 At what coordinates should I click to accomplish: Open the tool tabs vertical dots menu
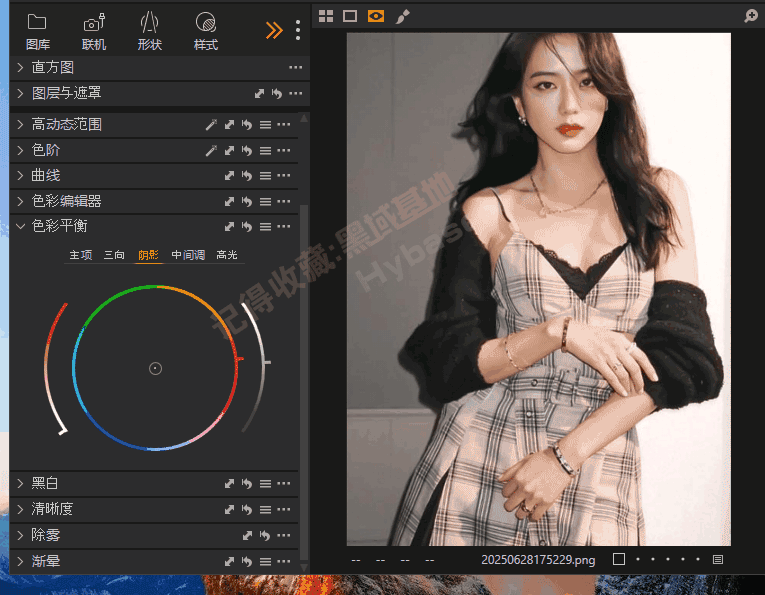pyautogui.click(x=298, y=30)
